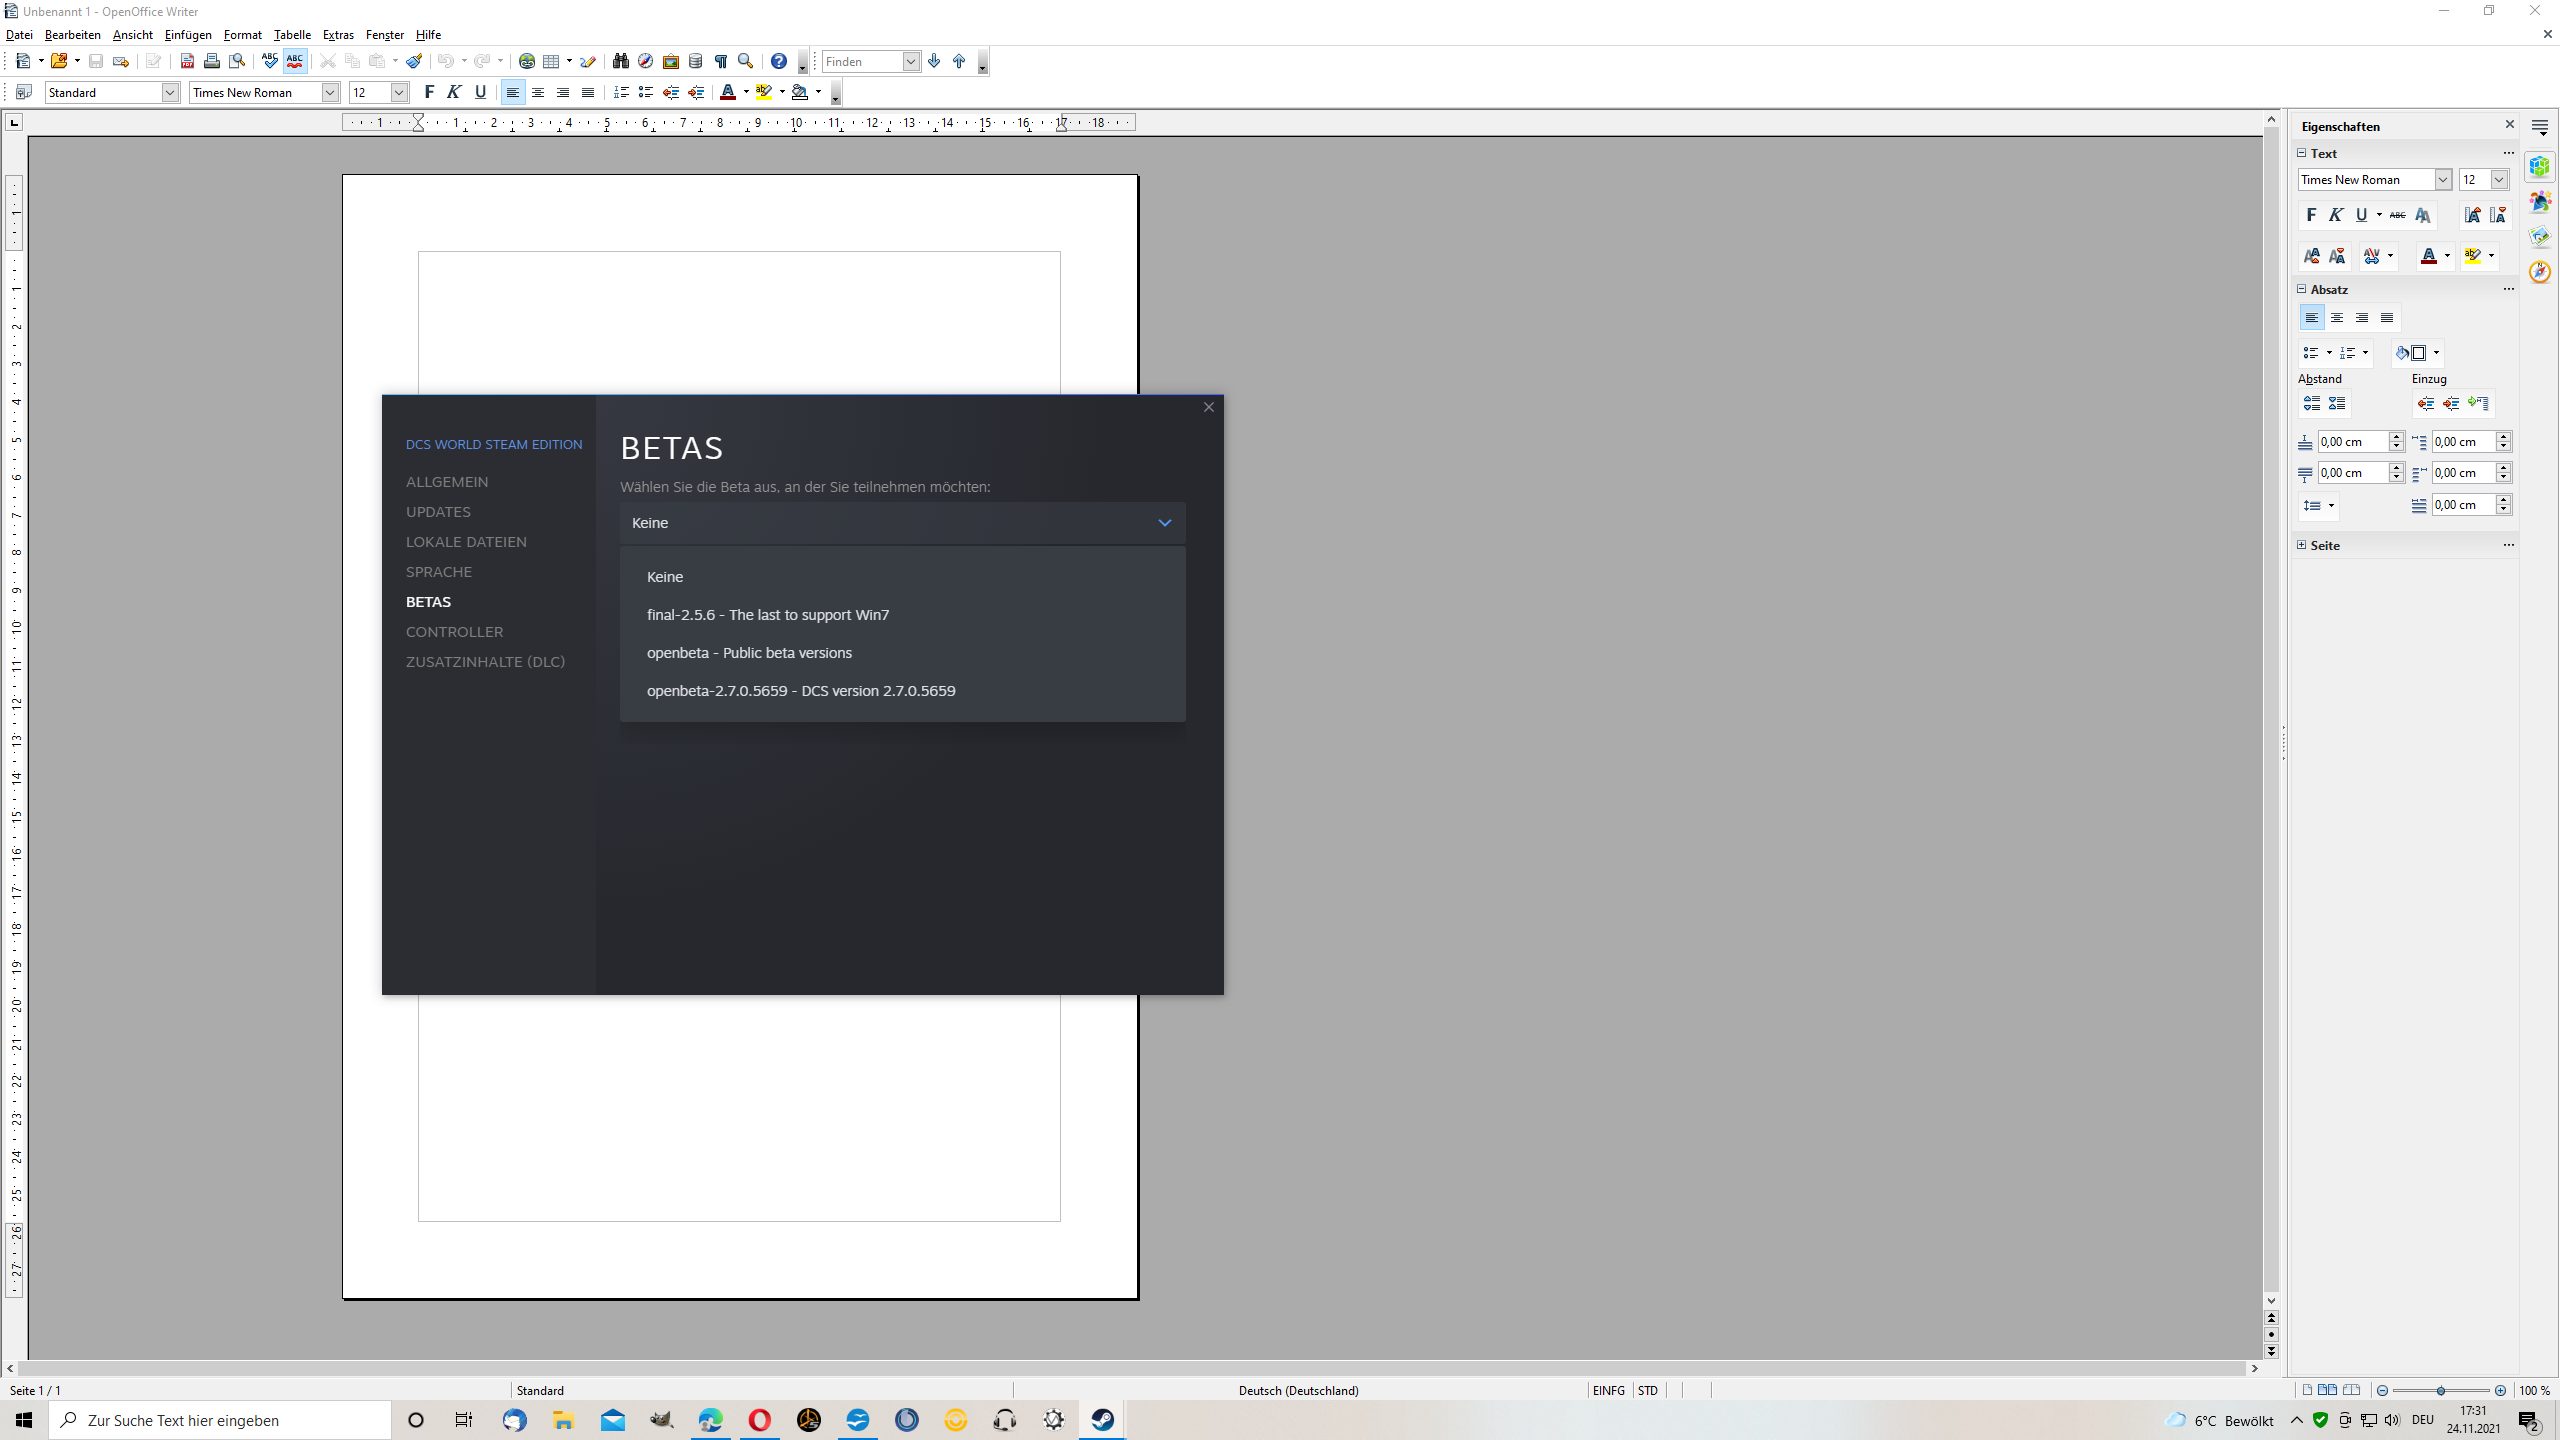Open Page Preview from the toolbar

[x=237, y=61]
